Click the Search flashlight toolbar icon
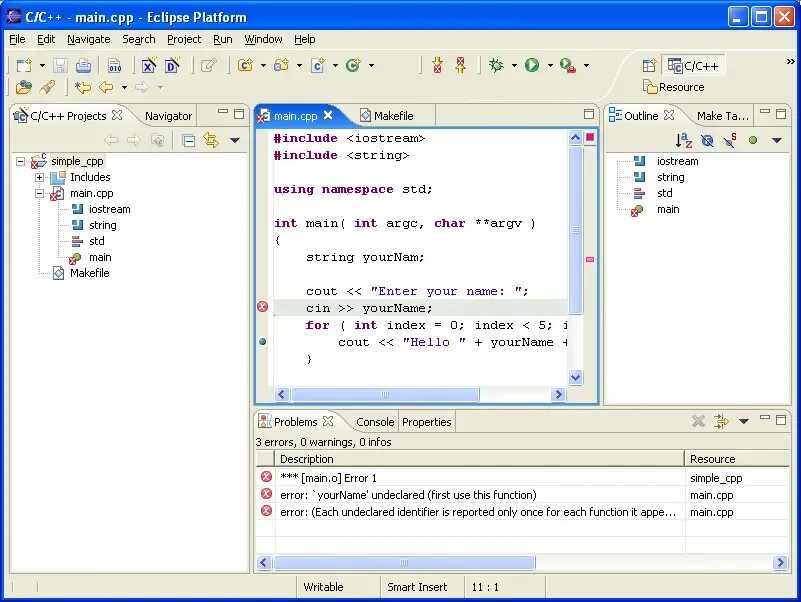The image size is (801, 602). [x=48, y=87]
